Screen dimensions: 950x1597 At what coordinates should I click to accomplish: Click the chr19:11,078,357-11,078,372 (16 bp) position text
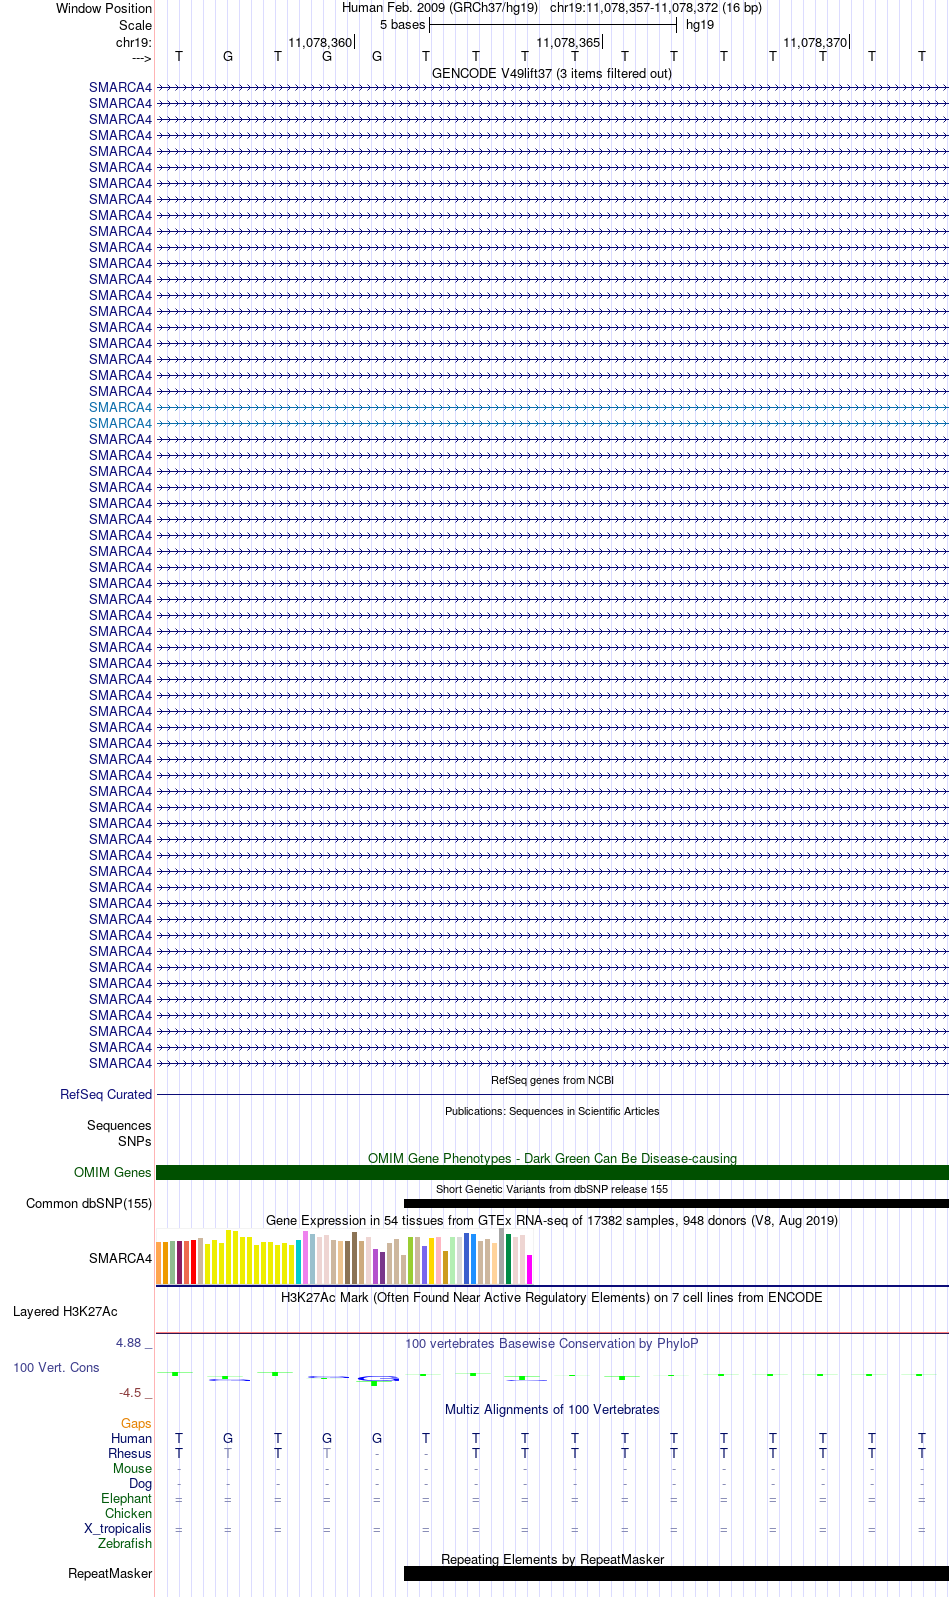pyautogui.click(x=656, y=8)
